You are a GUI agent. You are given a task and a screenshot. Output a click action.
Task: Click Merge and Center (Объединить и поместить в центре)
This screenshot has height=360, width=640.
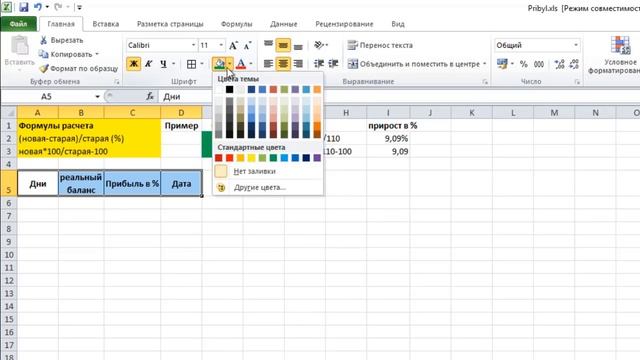pyautogui.click(x=413, y=64)
